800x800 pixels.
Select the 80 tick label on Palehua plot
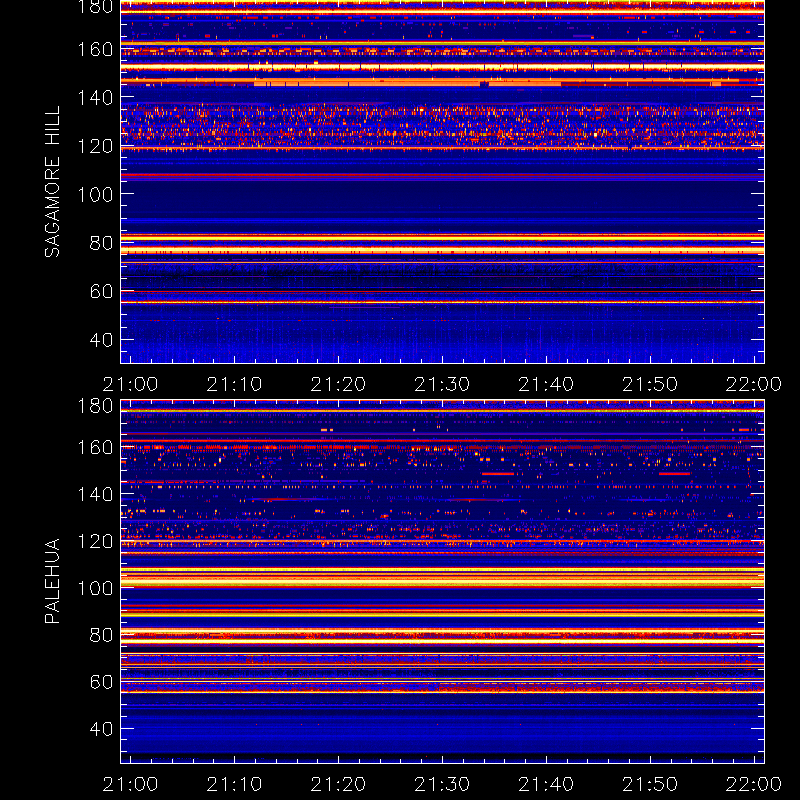(x=101, y=635)
